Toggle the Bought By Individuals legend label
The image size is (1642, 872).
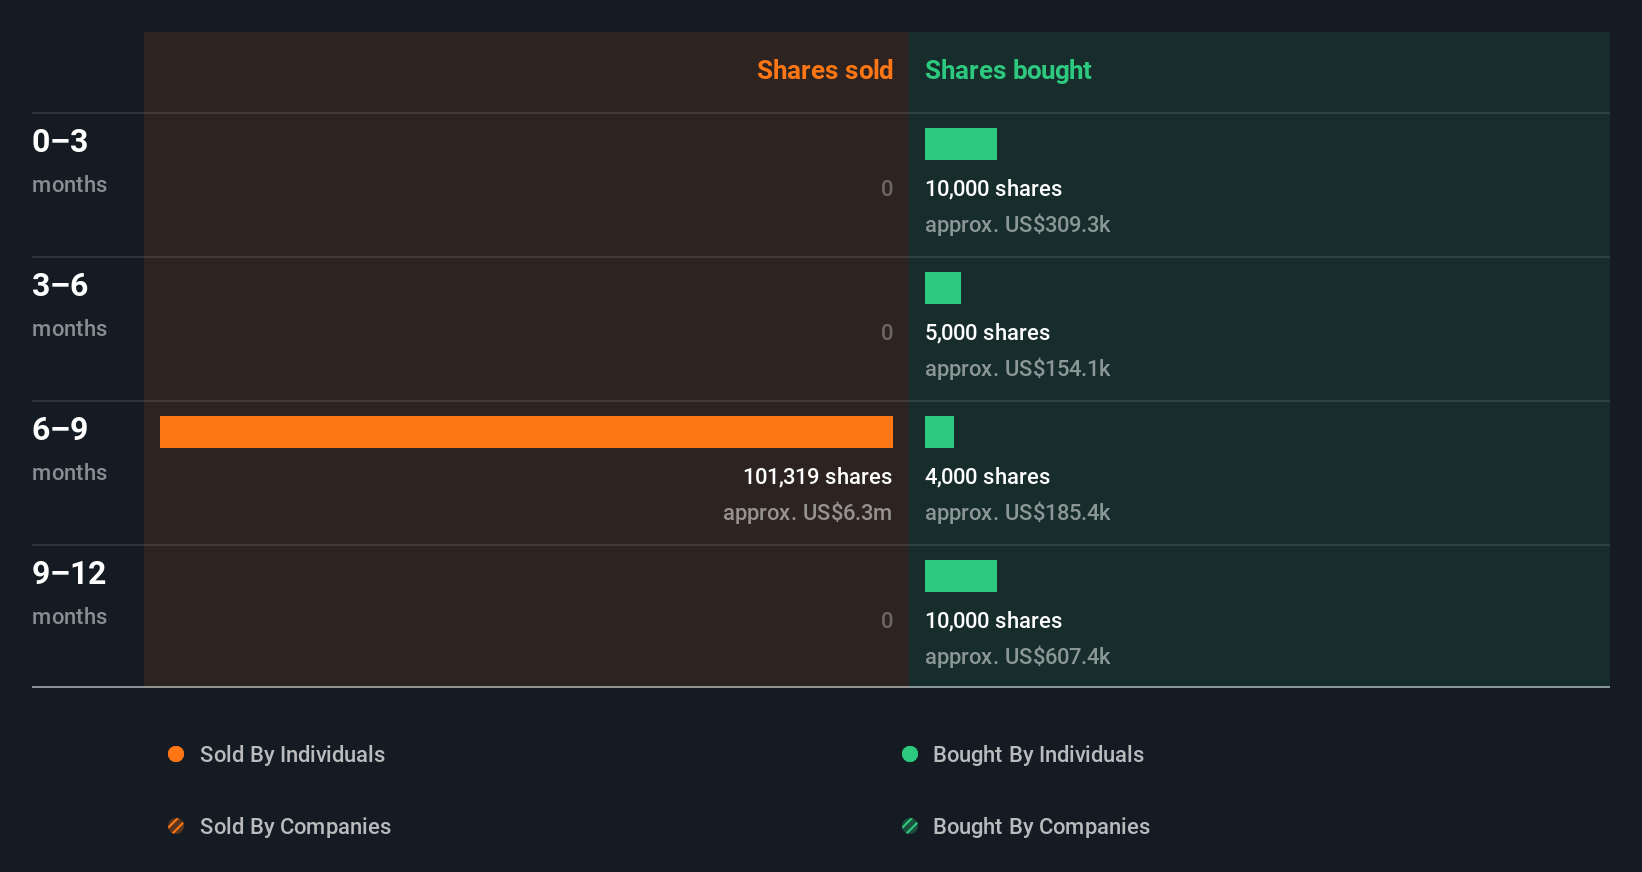(1038, 755)
